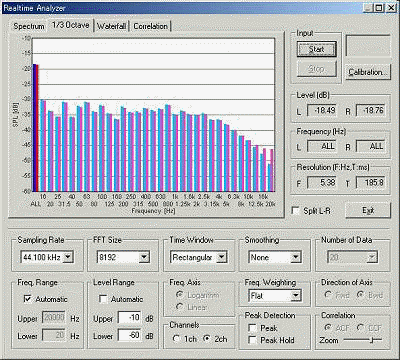The height and width of the screenshot is (360, 400).
Task: Click the Level Range Upper dB field
Action: [x=130, y=317]
